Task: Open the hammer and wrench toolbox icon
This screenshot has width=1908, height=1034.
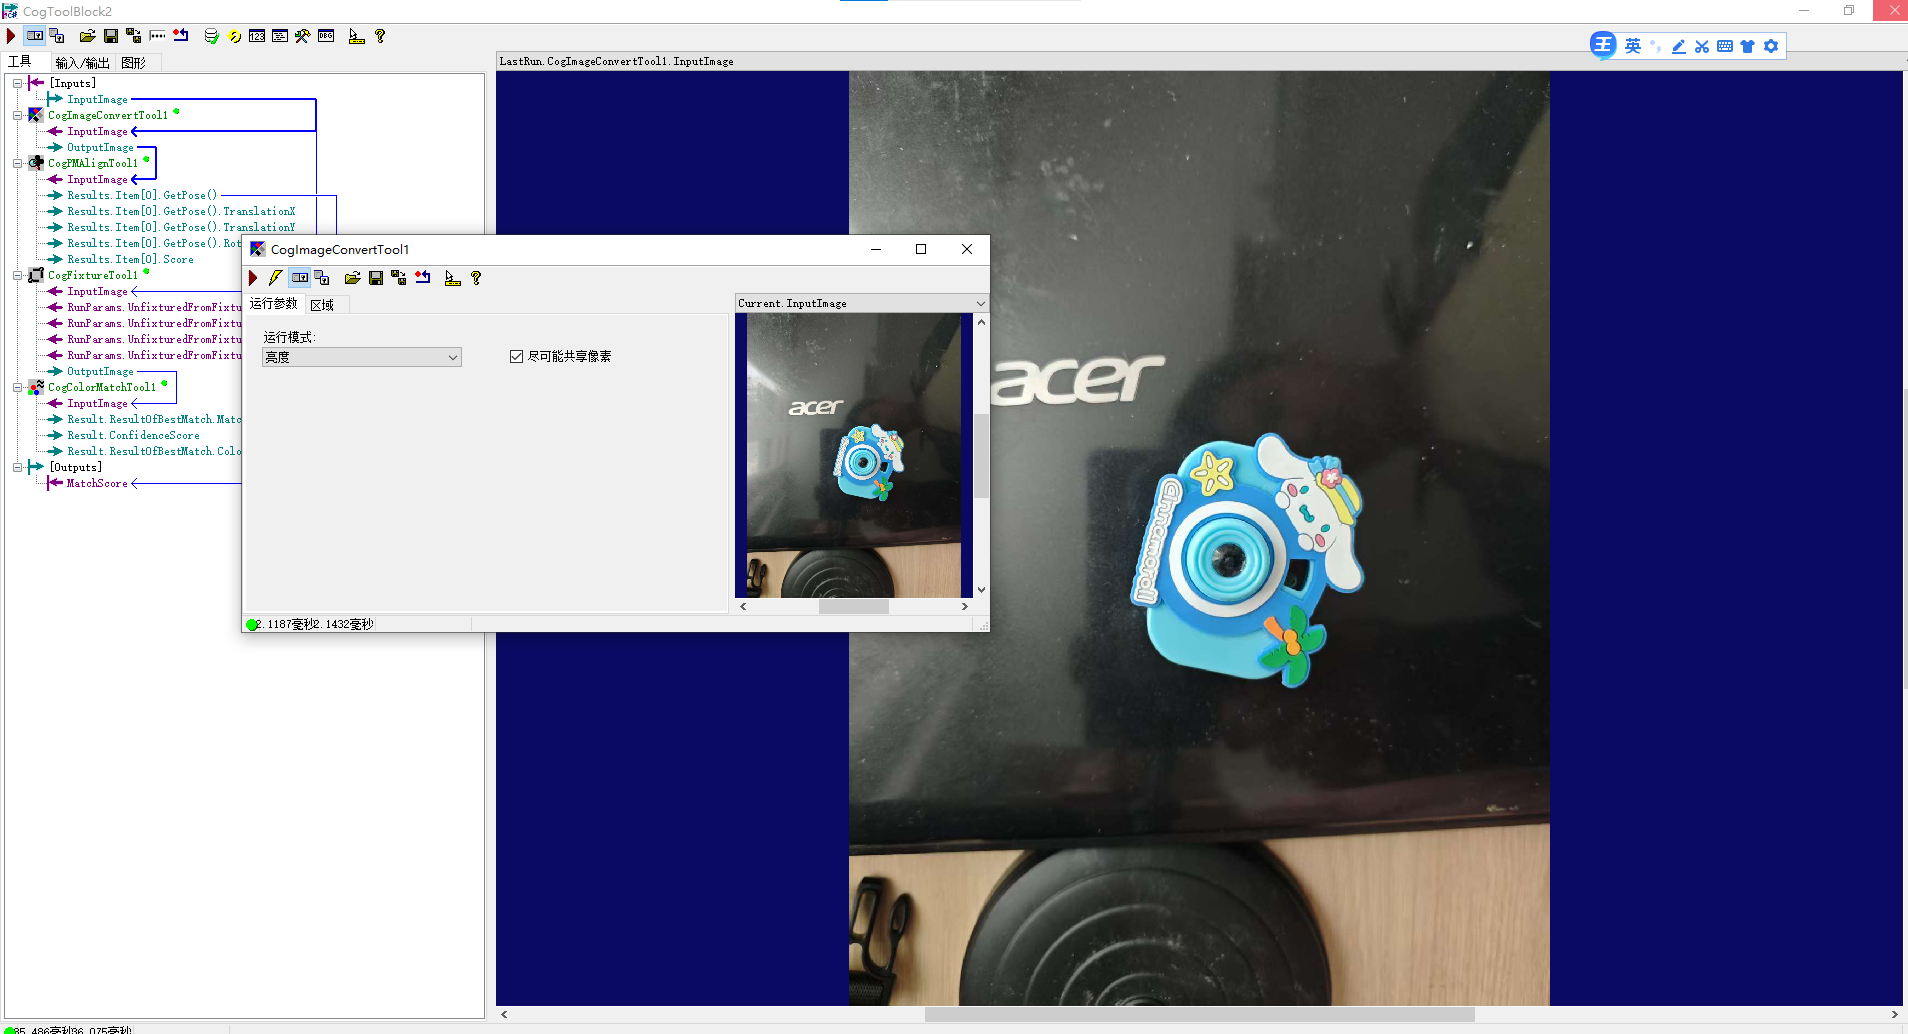Action: click(302, 36)
